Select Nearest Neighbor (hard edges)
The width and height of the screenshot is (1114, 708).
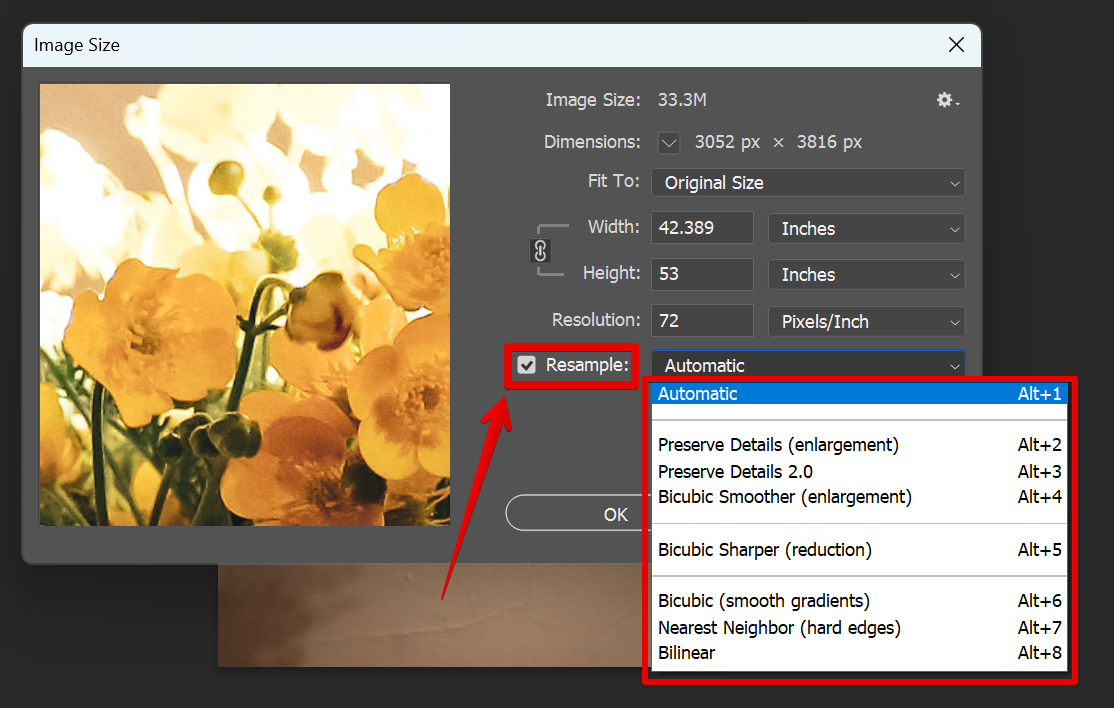click(778, 627)
